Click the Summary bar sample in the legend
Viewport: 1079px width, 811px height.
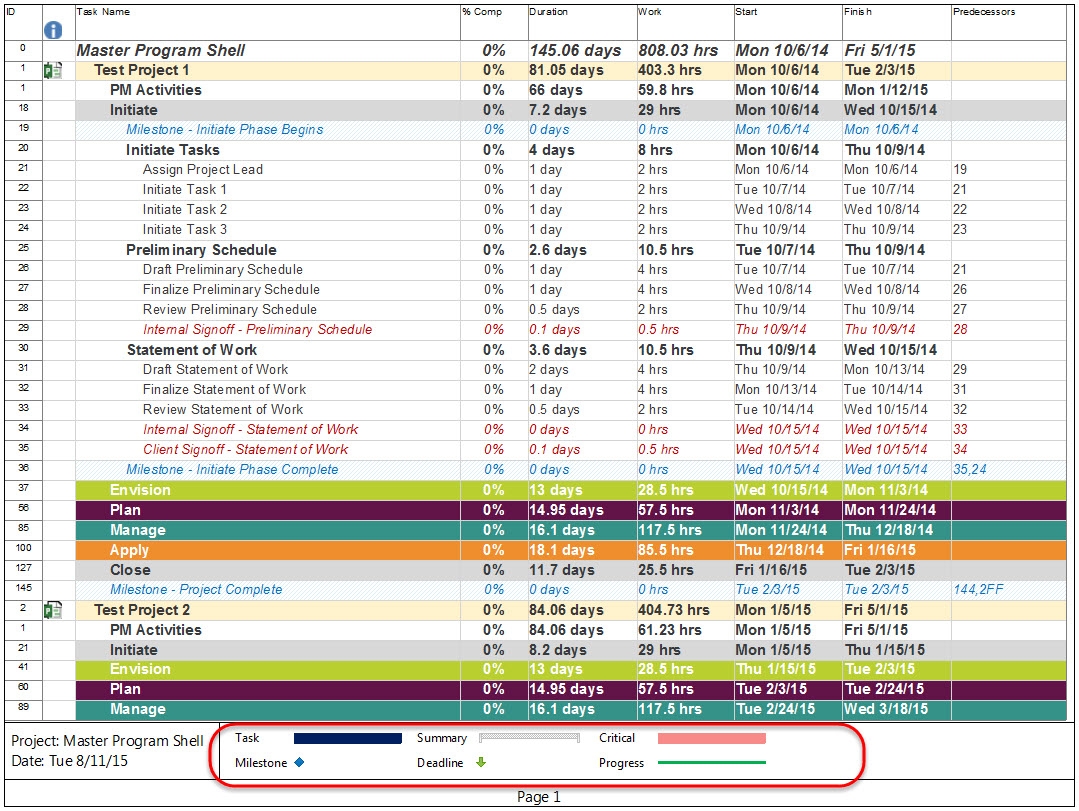(x=530, y=738)
